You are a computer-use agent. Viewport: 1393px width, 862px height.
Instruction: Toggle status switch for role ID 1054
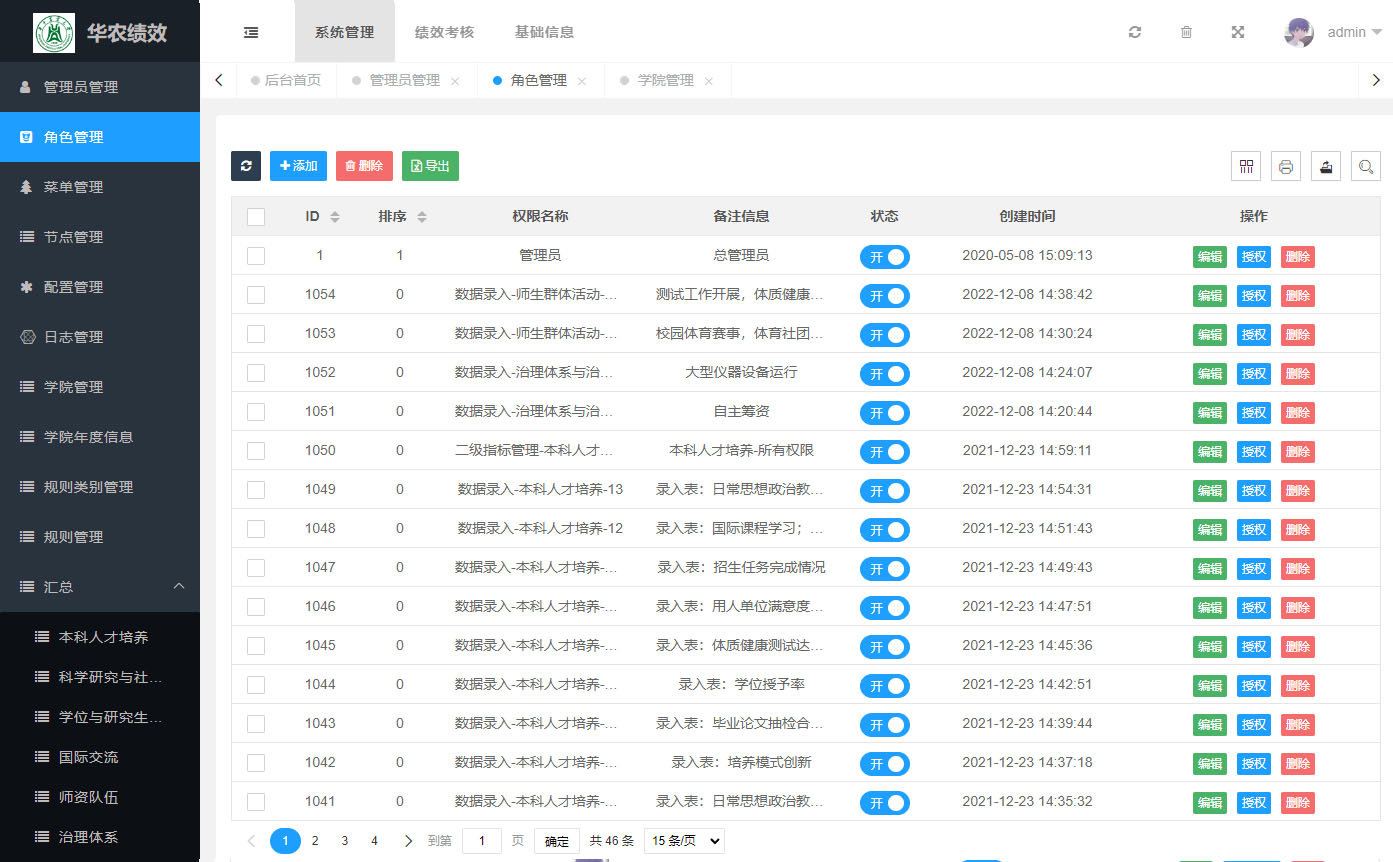884,296
